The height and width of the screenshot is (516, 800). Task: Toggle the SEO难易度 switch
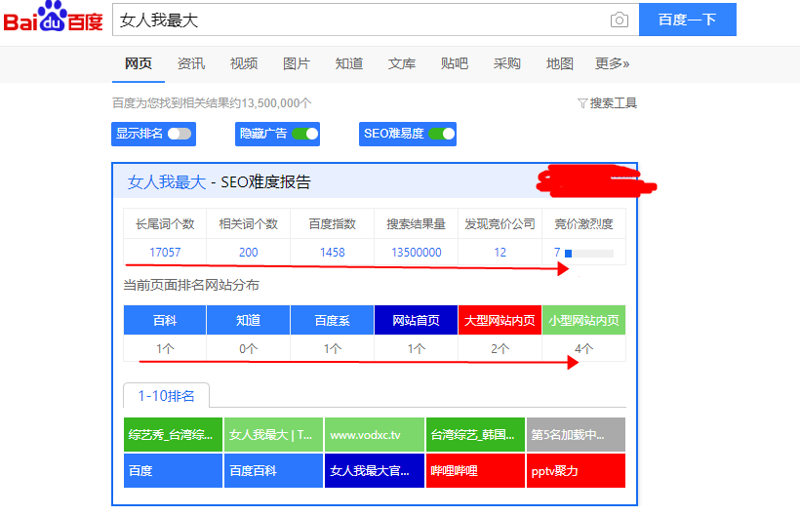pyautogui.click(x=441, y=134)
